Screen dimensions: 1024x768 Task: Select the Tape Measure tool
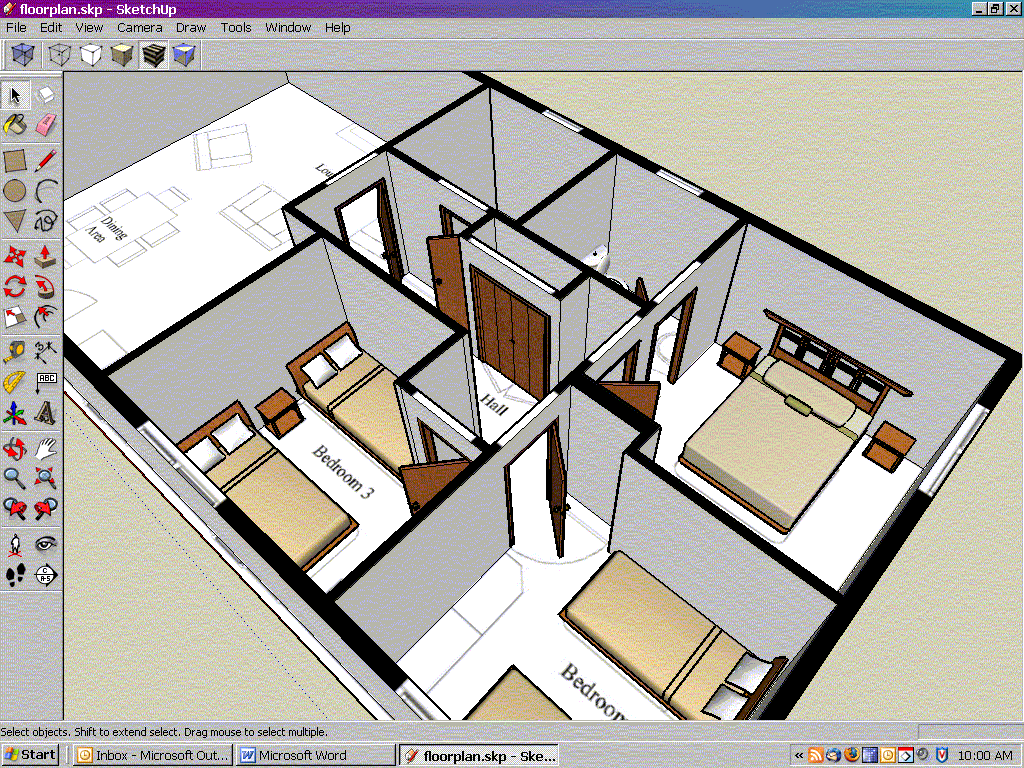coord(15,351)
